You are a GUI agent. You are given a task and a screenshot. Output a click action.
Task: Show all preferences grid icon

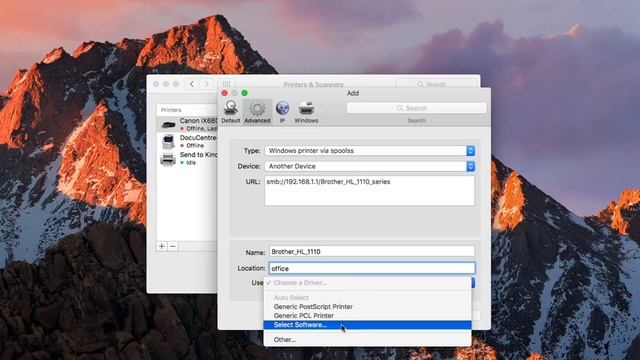coord(227,84)
